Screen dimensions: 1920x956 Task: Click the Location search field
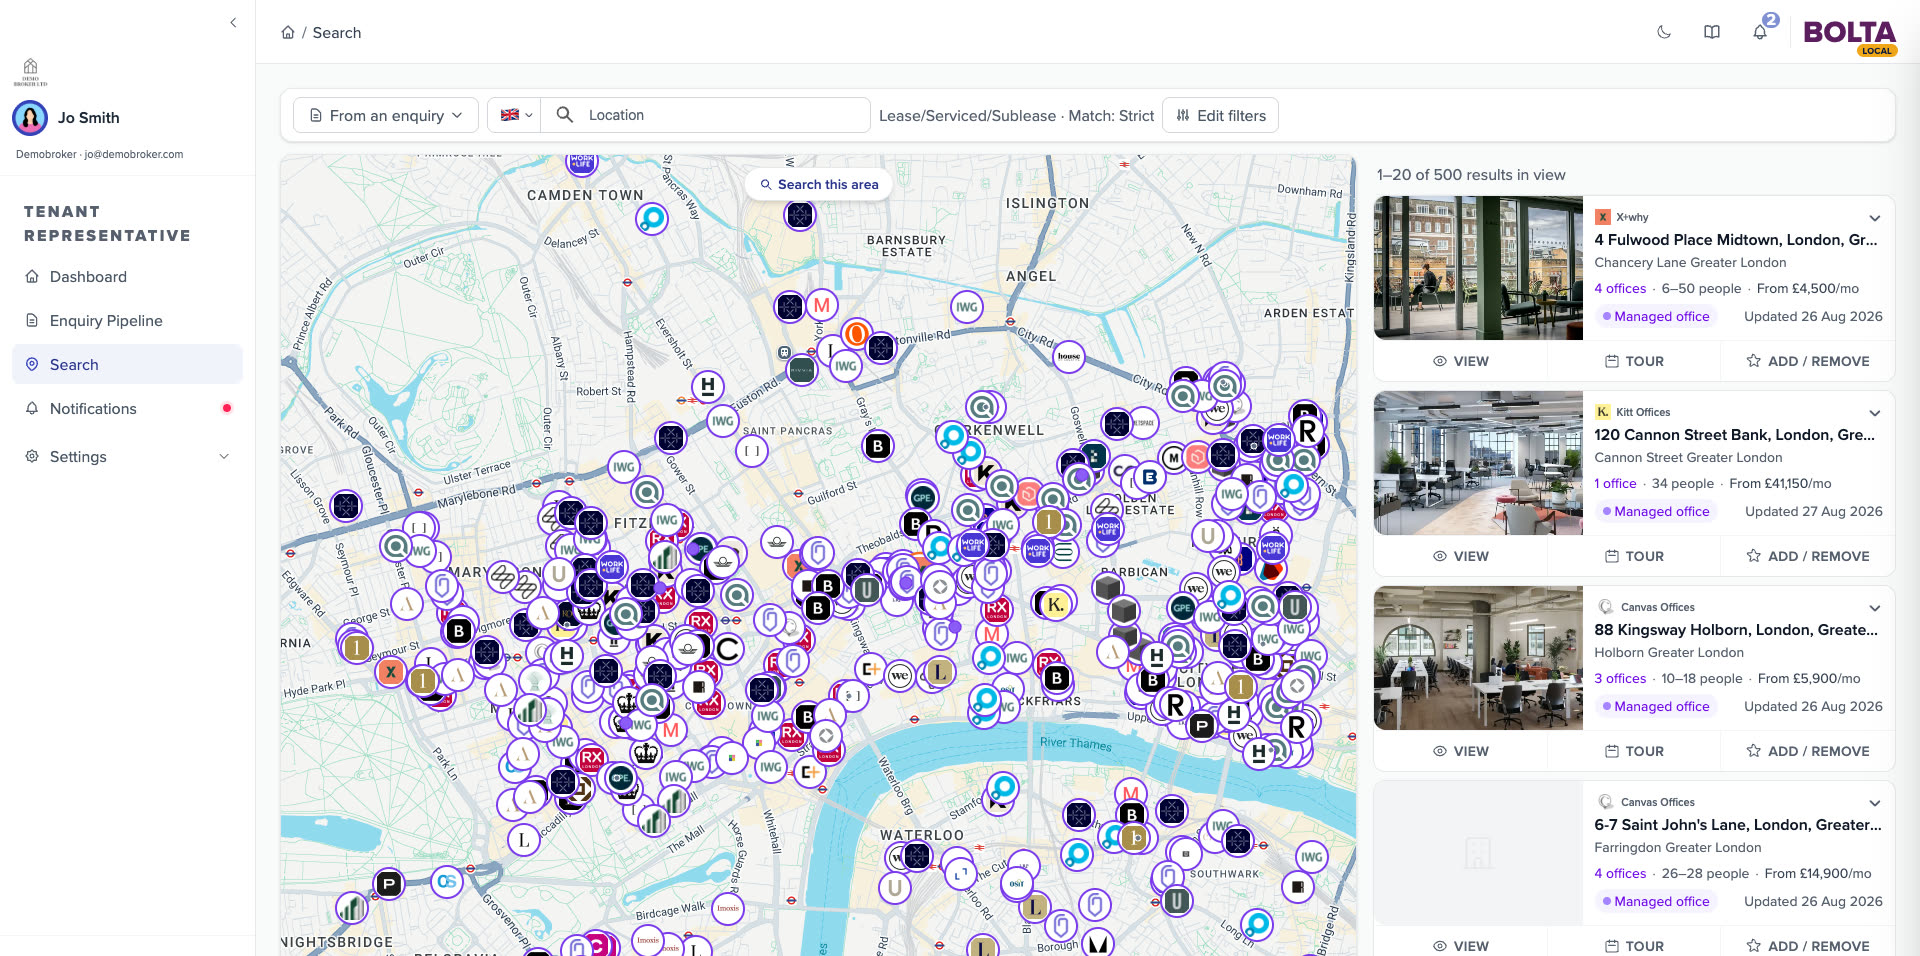pos(705,115)
